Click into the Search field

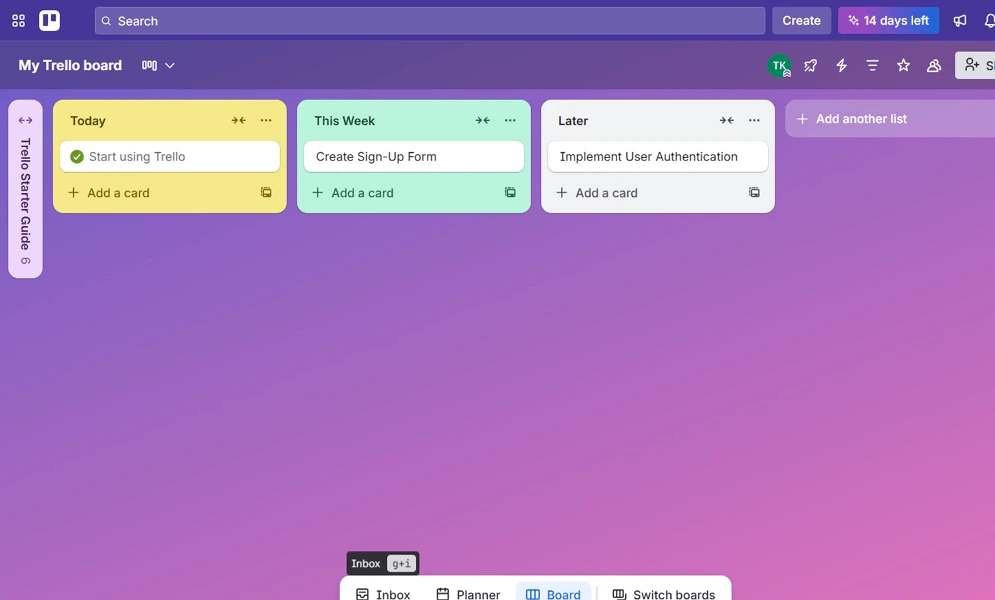click(x=430, y=21)
